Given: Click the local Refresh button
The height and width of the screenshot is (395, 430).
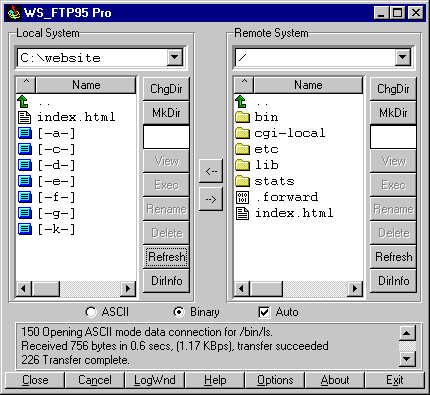Looking at the screenshot, I should click(x=166, y=257).
